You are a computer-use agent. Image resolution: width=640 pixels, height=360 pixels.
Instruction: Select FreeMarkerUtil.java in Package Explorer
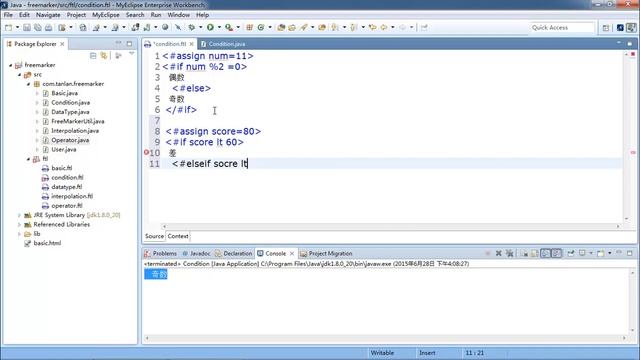78,121
